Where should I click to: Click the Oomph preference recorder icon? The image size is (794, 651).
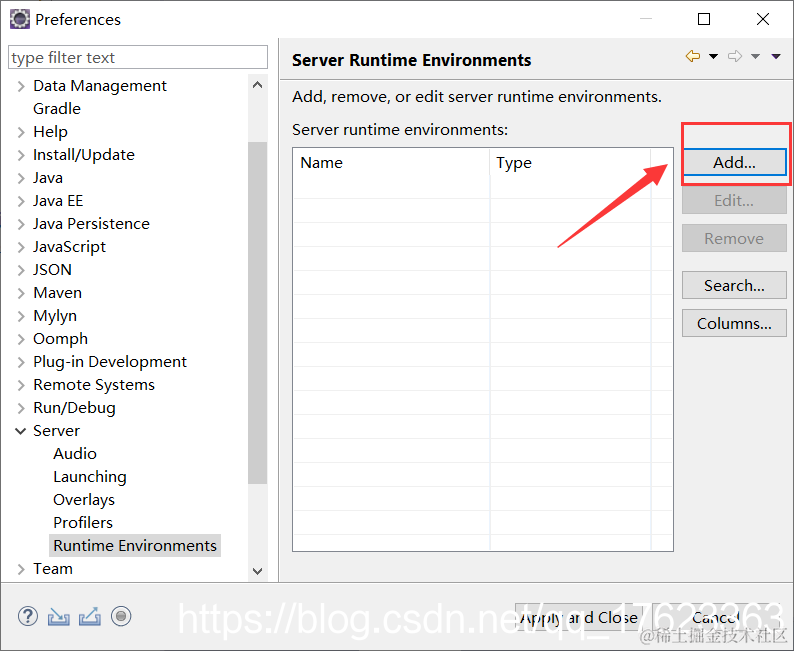(x=121, y=616)
